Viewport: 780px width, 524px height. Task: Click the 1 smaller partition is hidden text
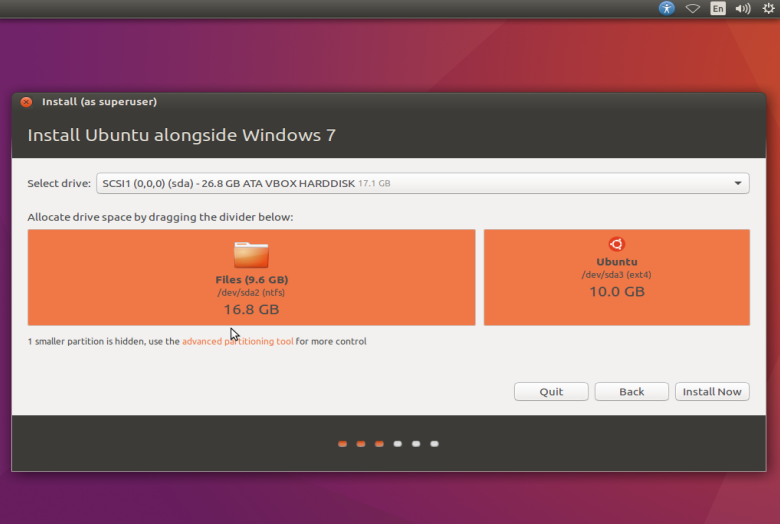pos(103,341)
